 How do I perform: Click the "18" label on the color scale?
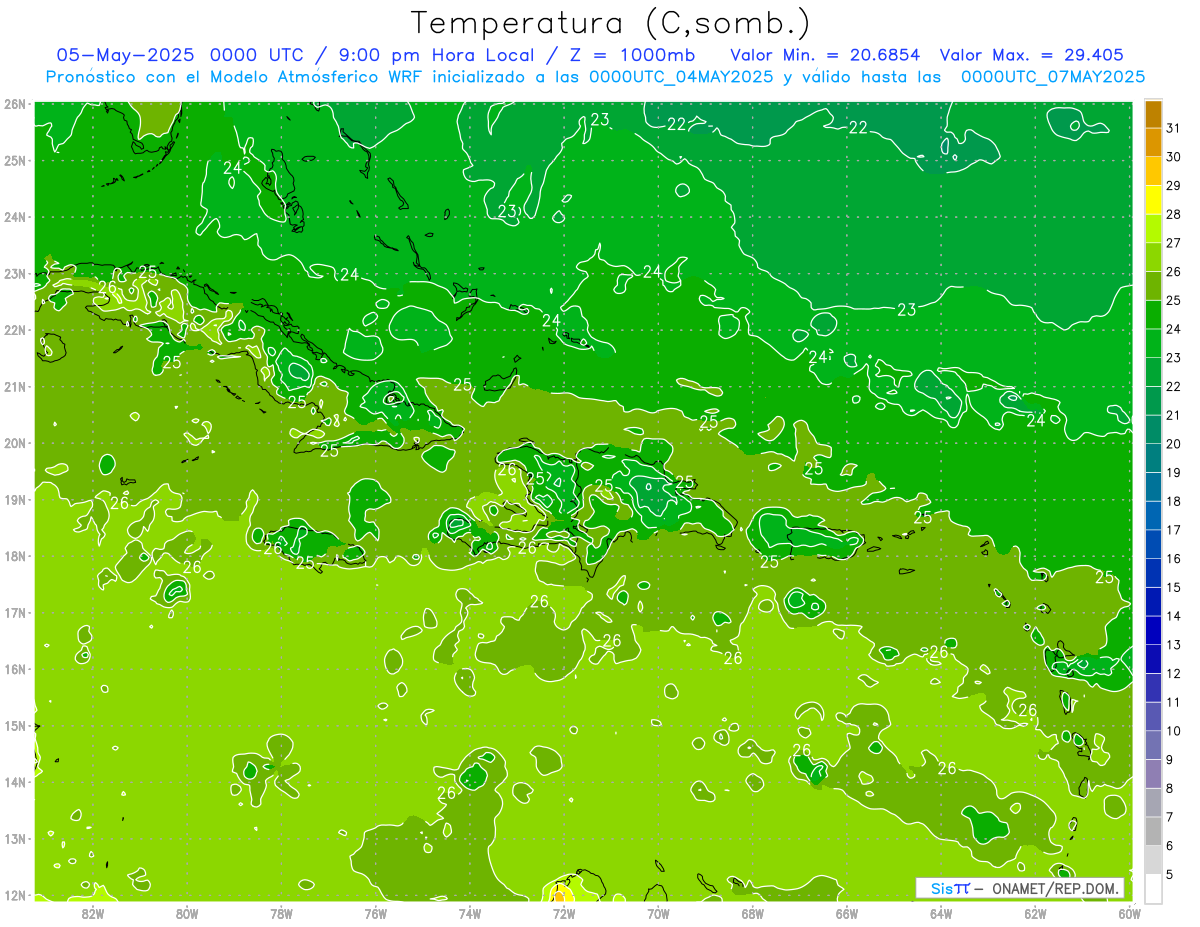tap(1173, 501)
